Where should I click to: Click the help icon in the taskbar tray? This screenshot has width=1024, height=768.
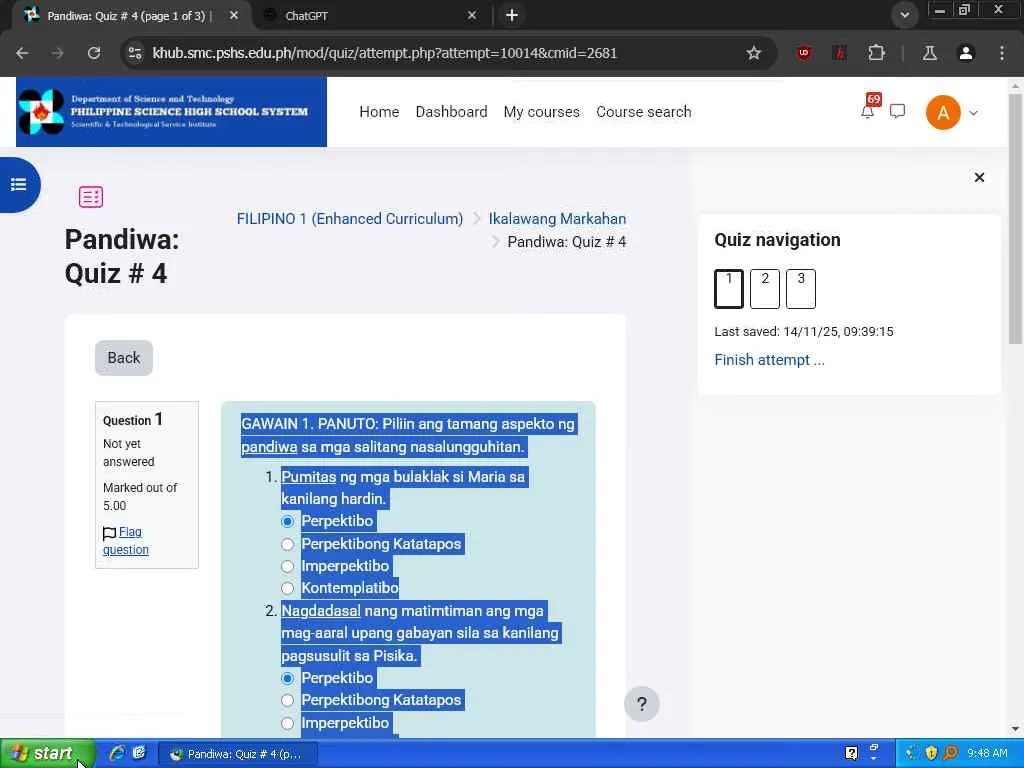click(x=852, y=754)
